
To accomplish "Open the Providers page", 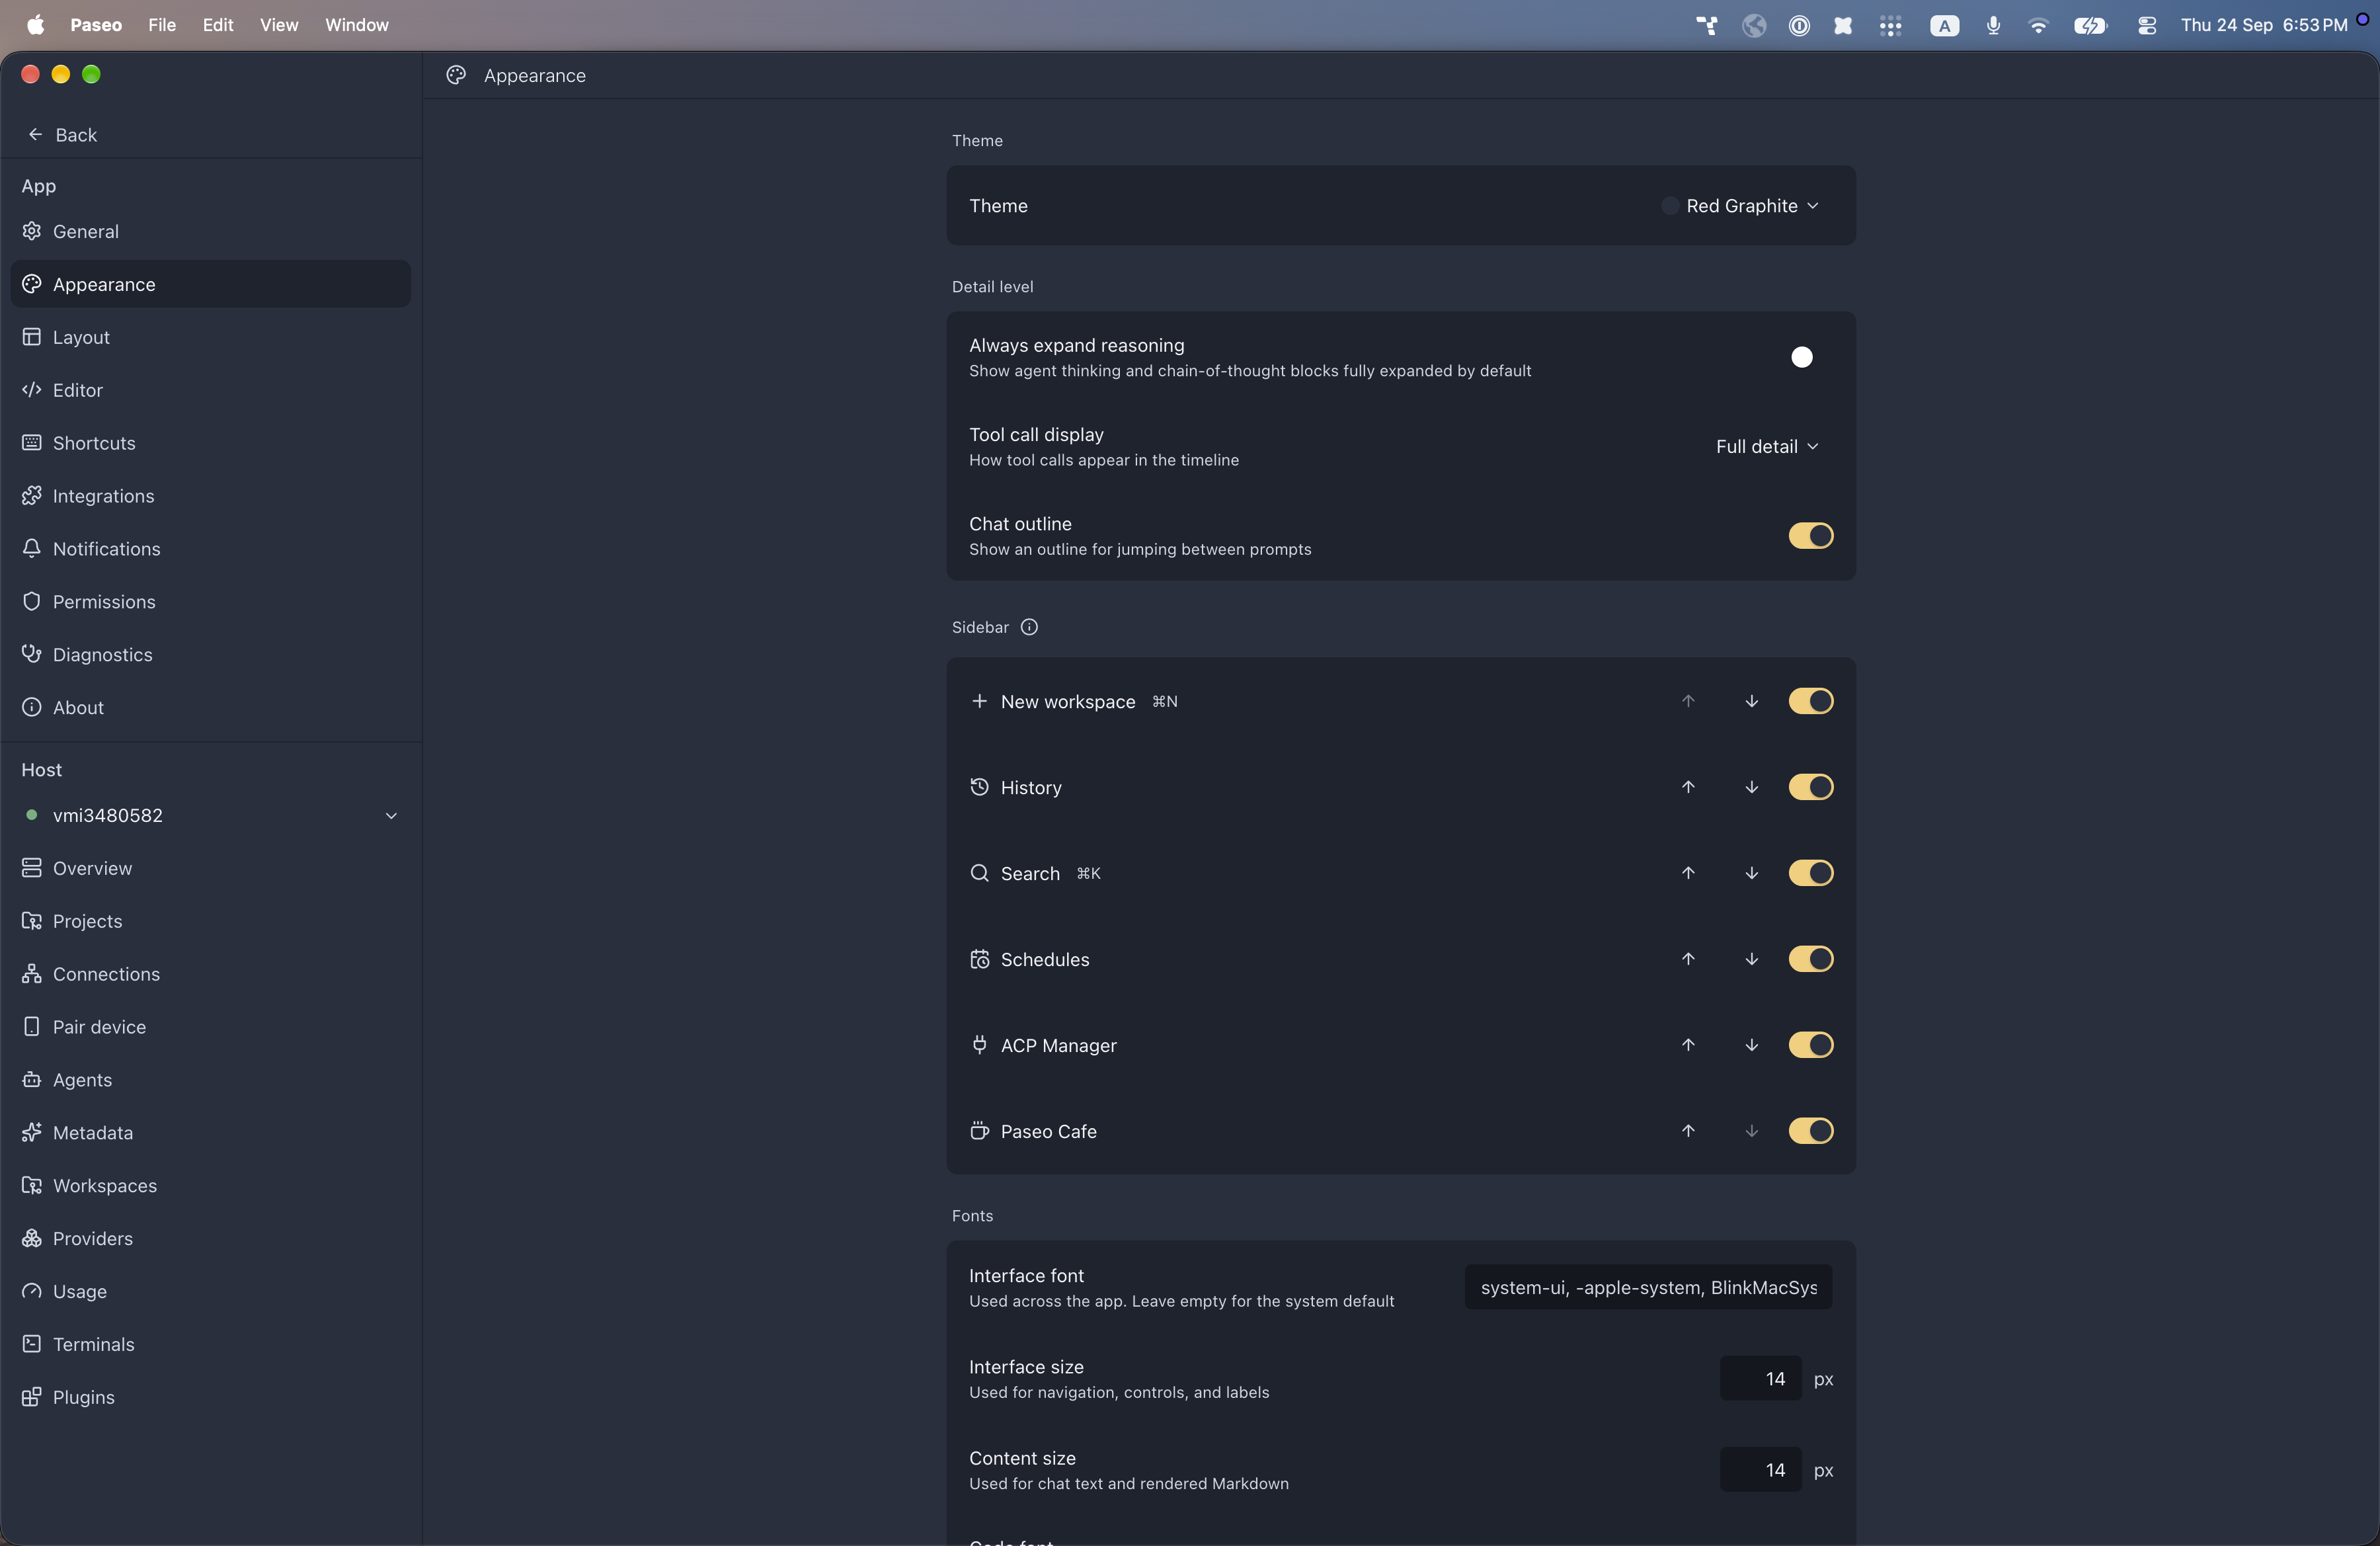I will (210, 1238).
